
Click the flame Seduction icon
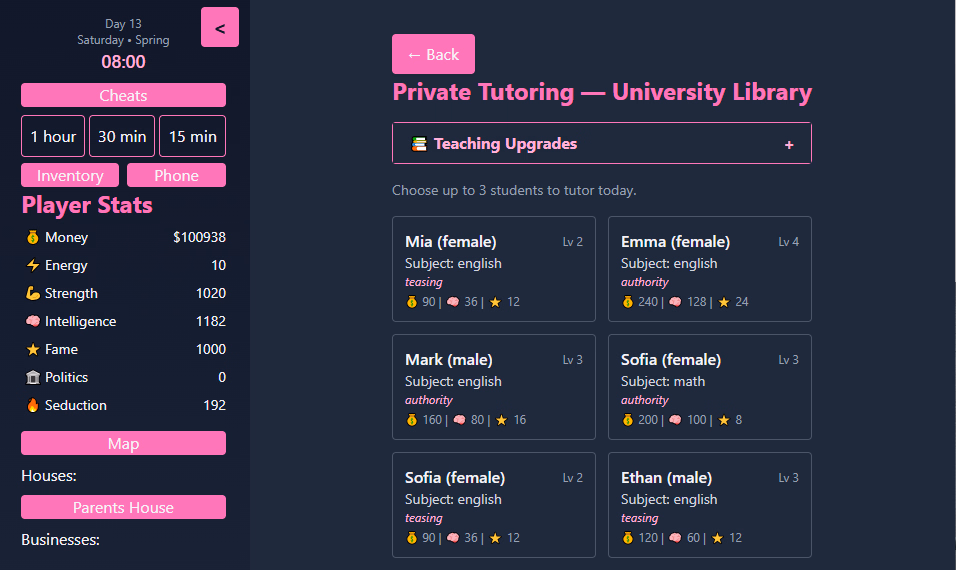pyautogui.click(x=33, y=406)
